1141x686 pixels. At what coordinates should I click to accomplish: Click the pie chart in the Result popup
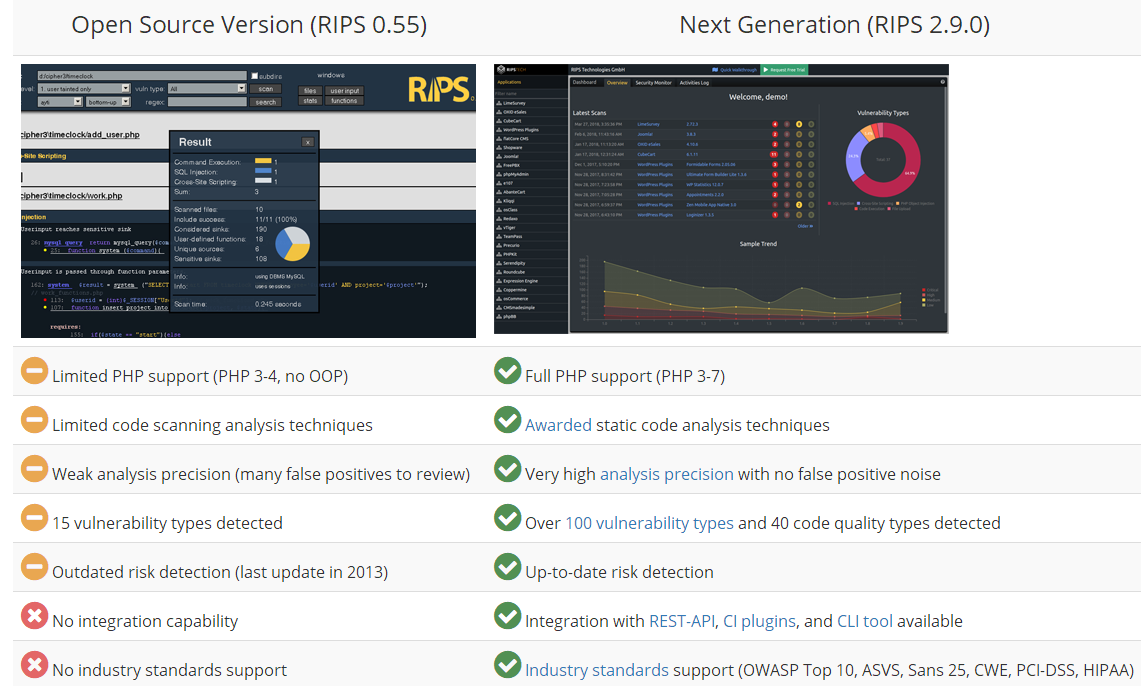[292, 244]
